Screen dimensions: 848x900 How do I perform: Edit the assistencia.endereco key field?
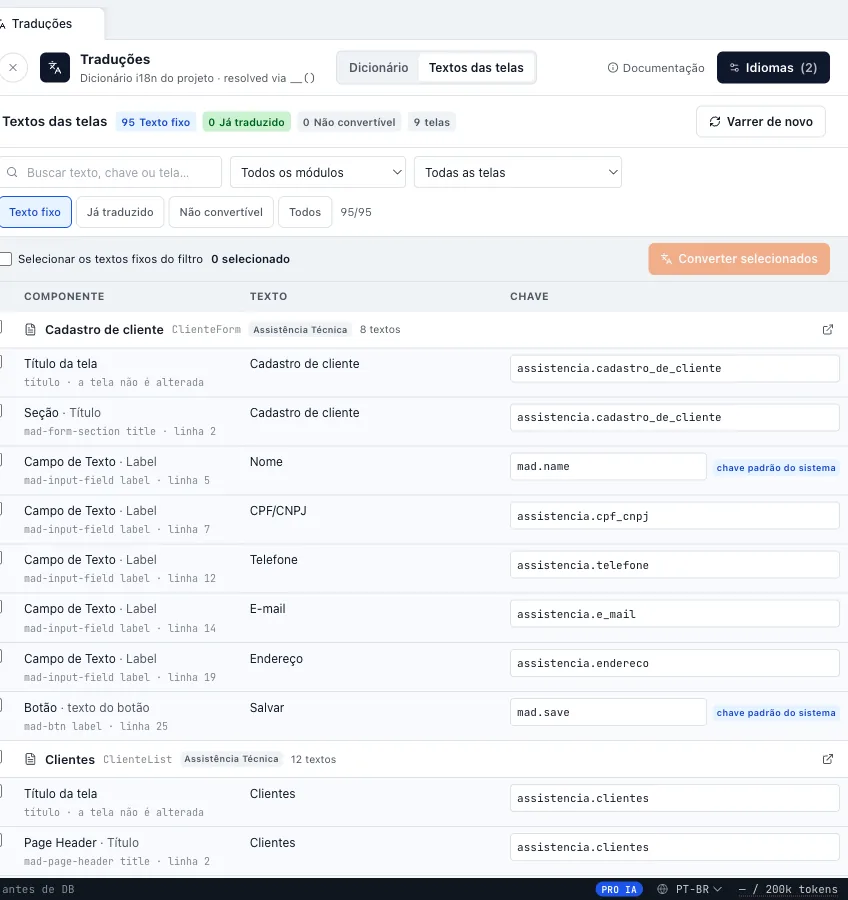(x=675, y=663)
